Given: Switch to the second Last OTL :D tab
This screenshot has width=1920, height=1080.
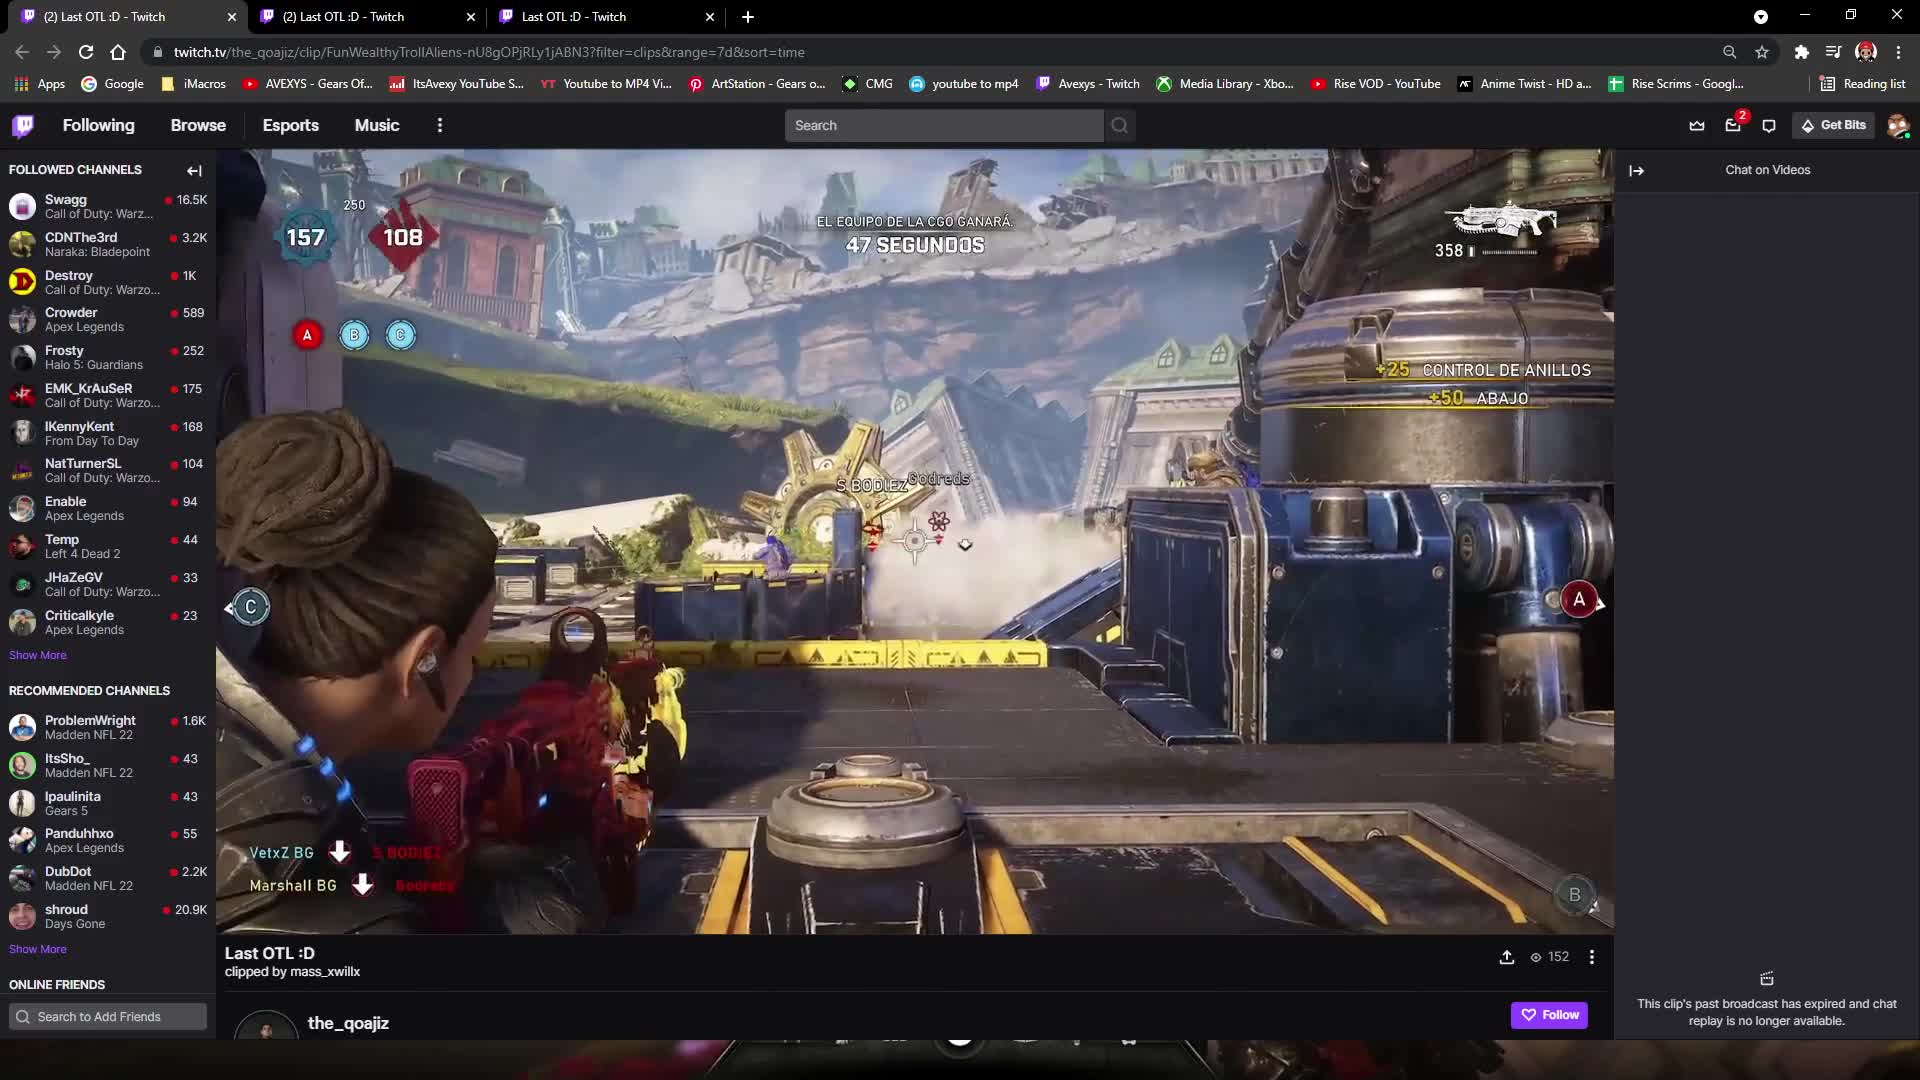Looking at the screenshot, I should point(368,17).
